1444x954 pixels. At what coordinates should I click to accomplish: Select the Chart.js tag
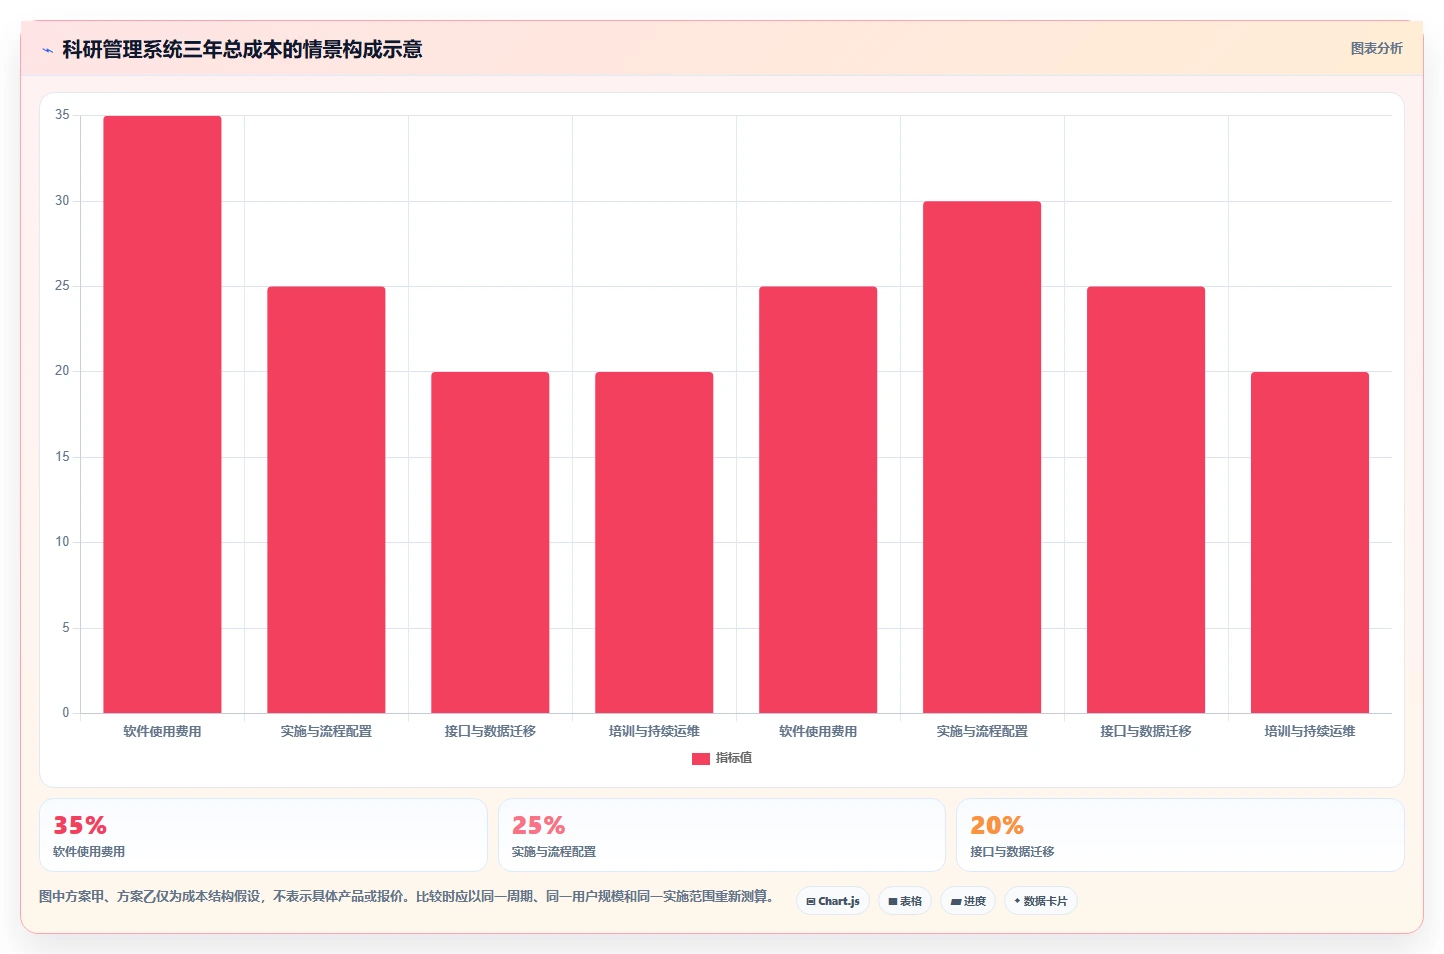coord(833,901)
